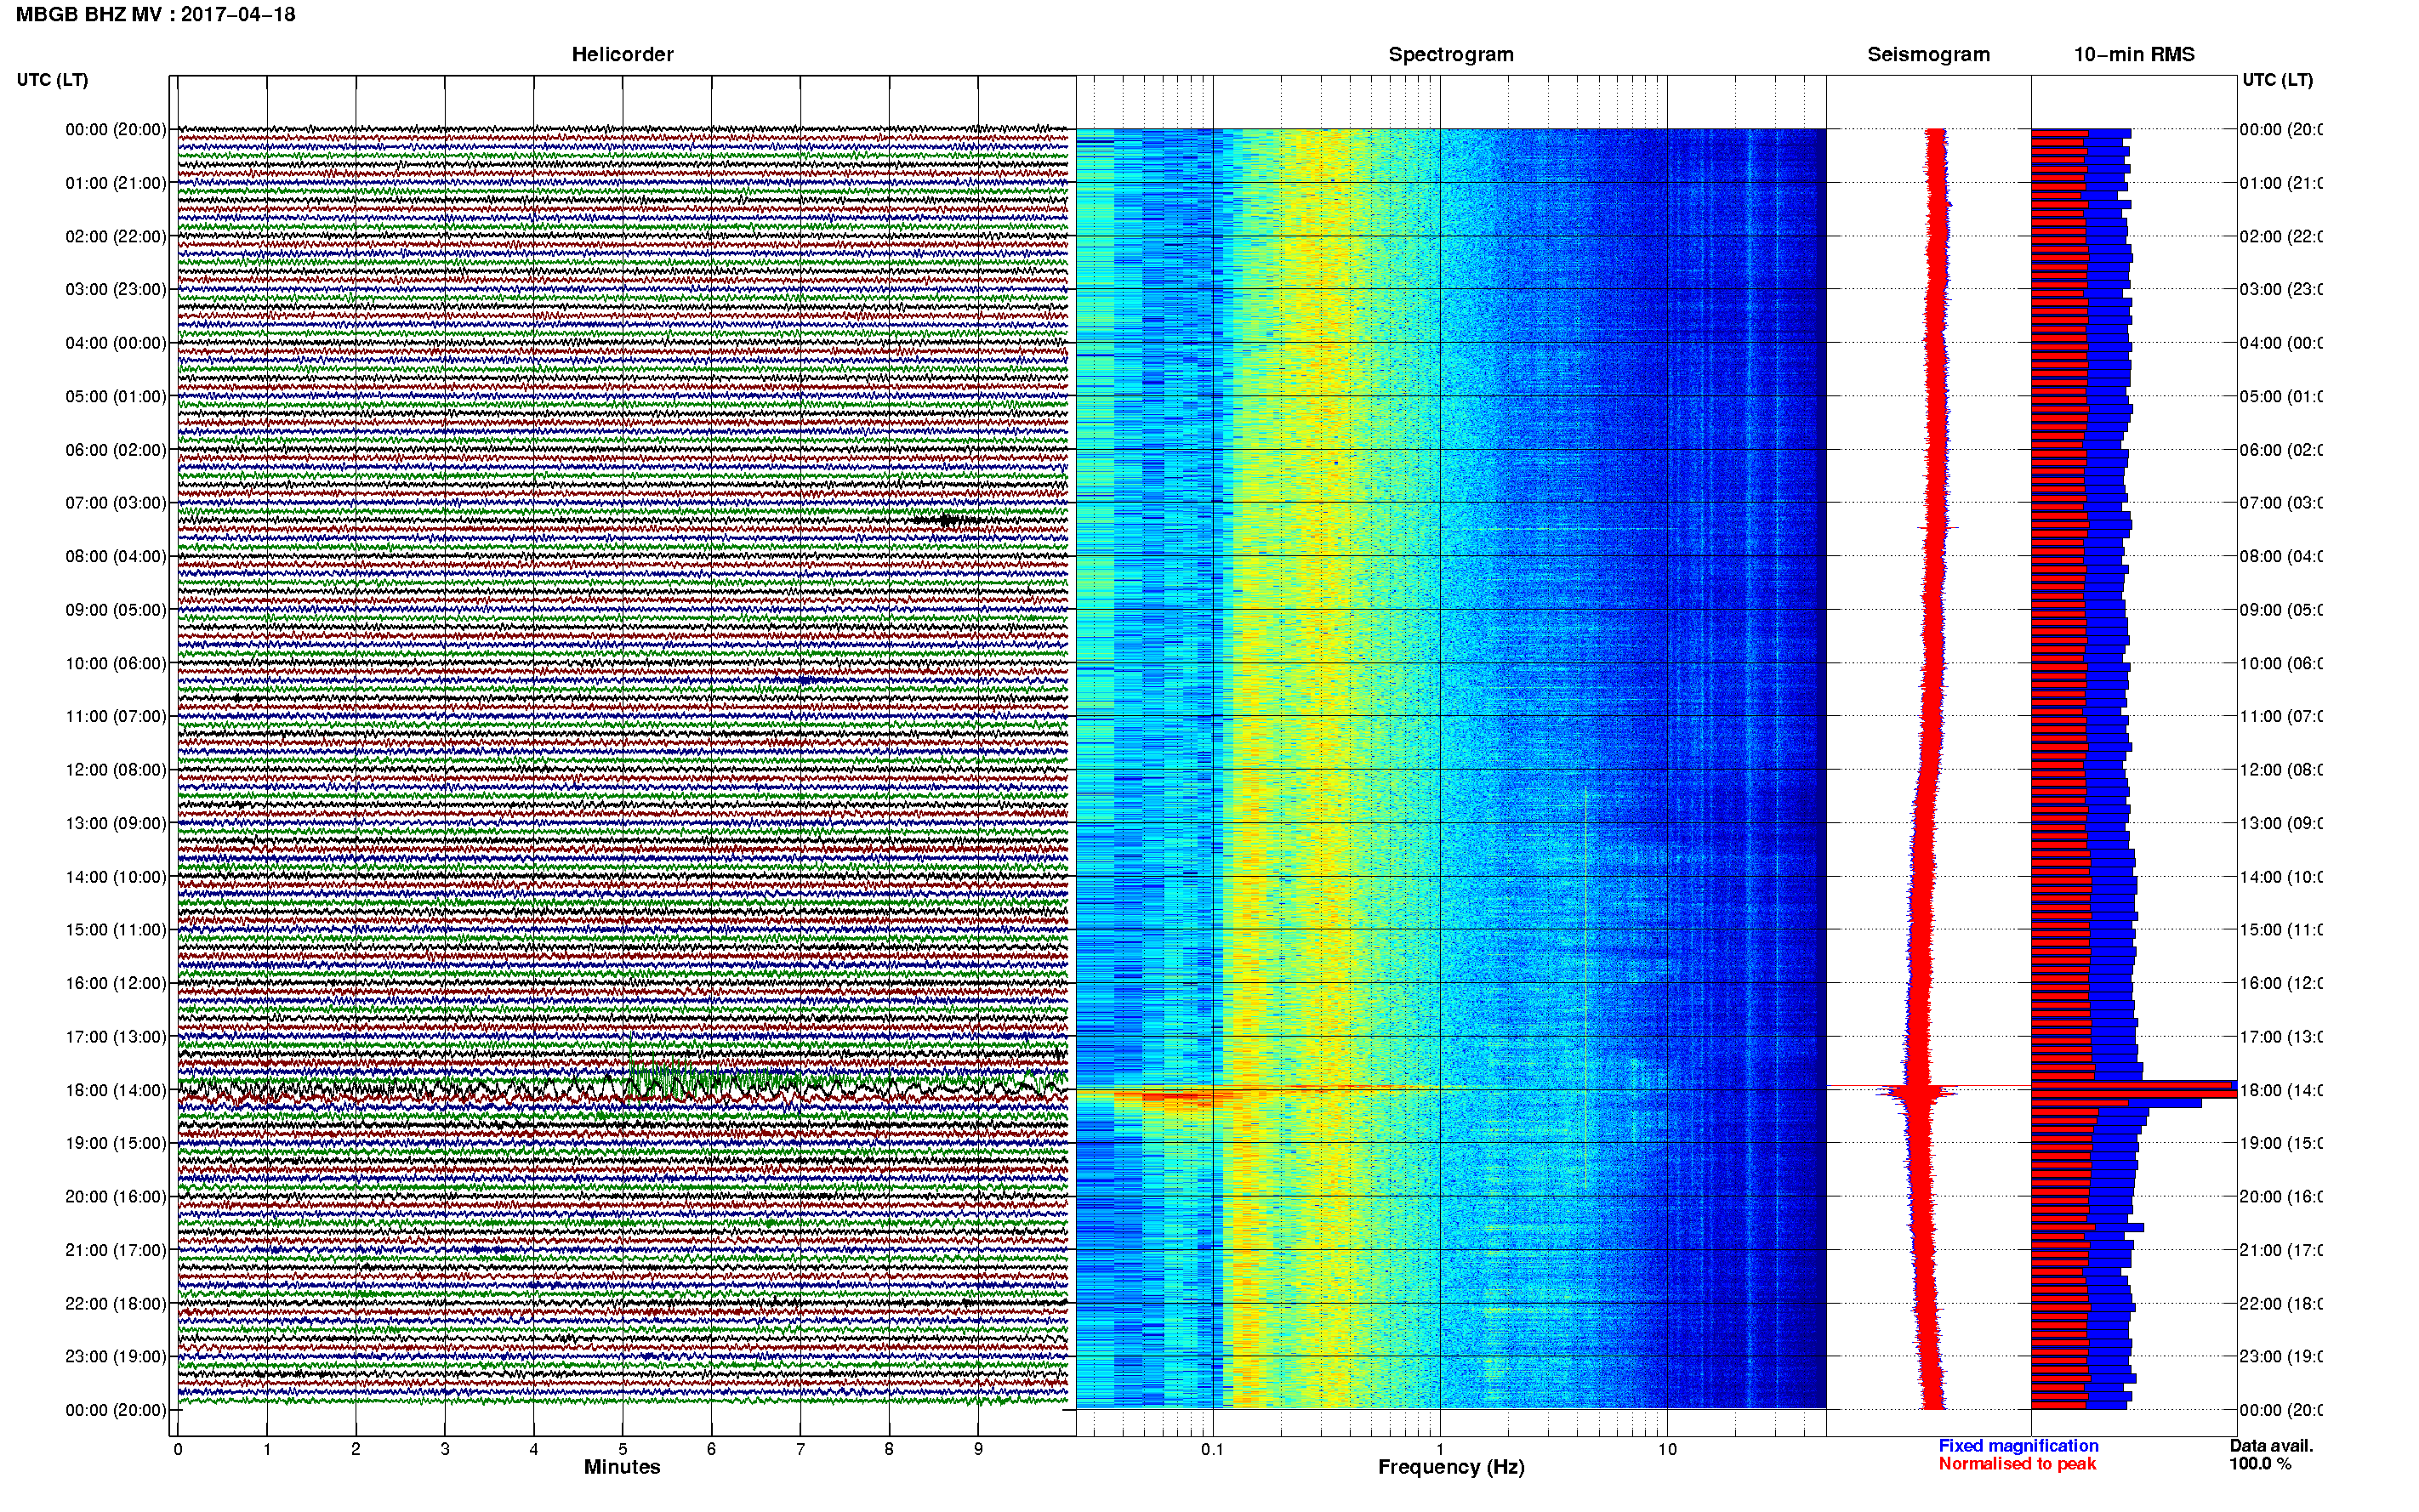Click the Seismogram panel heading
Screen dimensions: 2419x1512
tap(1928, 55)
